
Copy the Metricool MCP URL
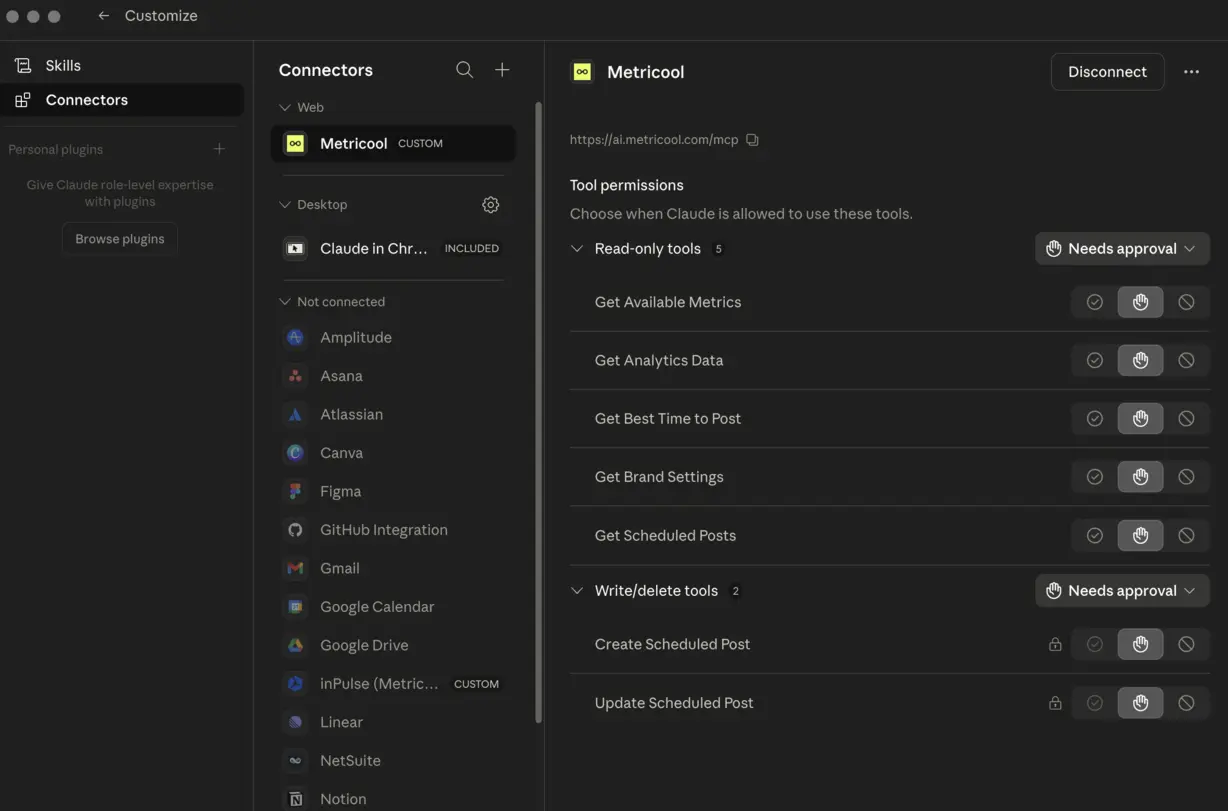click(752, 140)
